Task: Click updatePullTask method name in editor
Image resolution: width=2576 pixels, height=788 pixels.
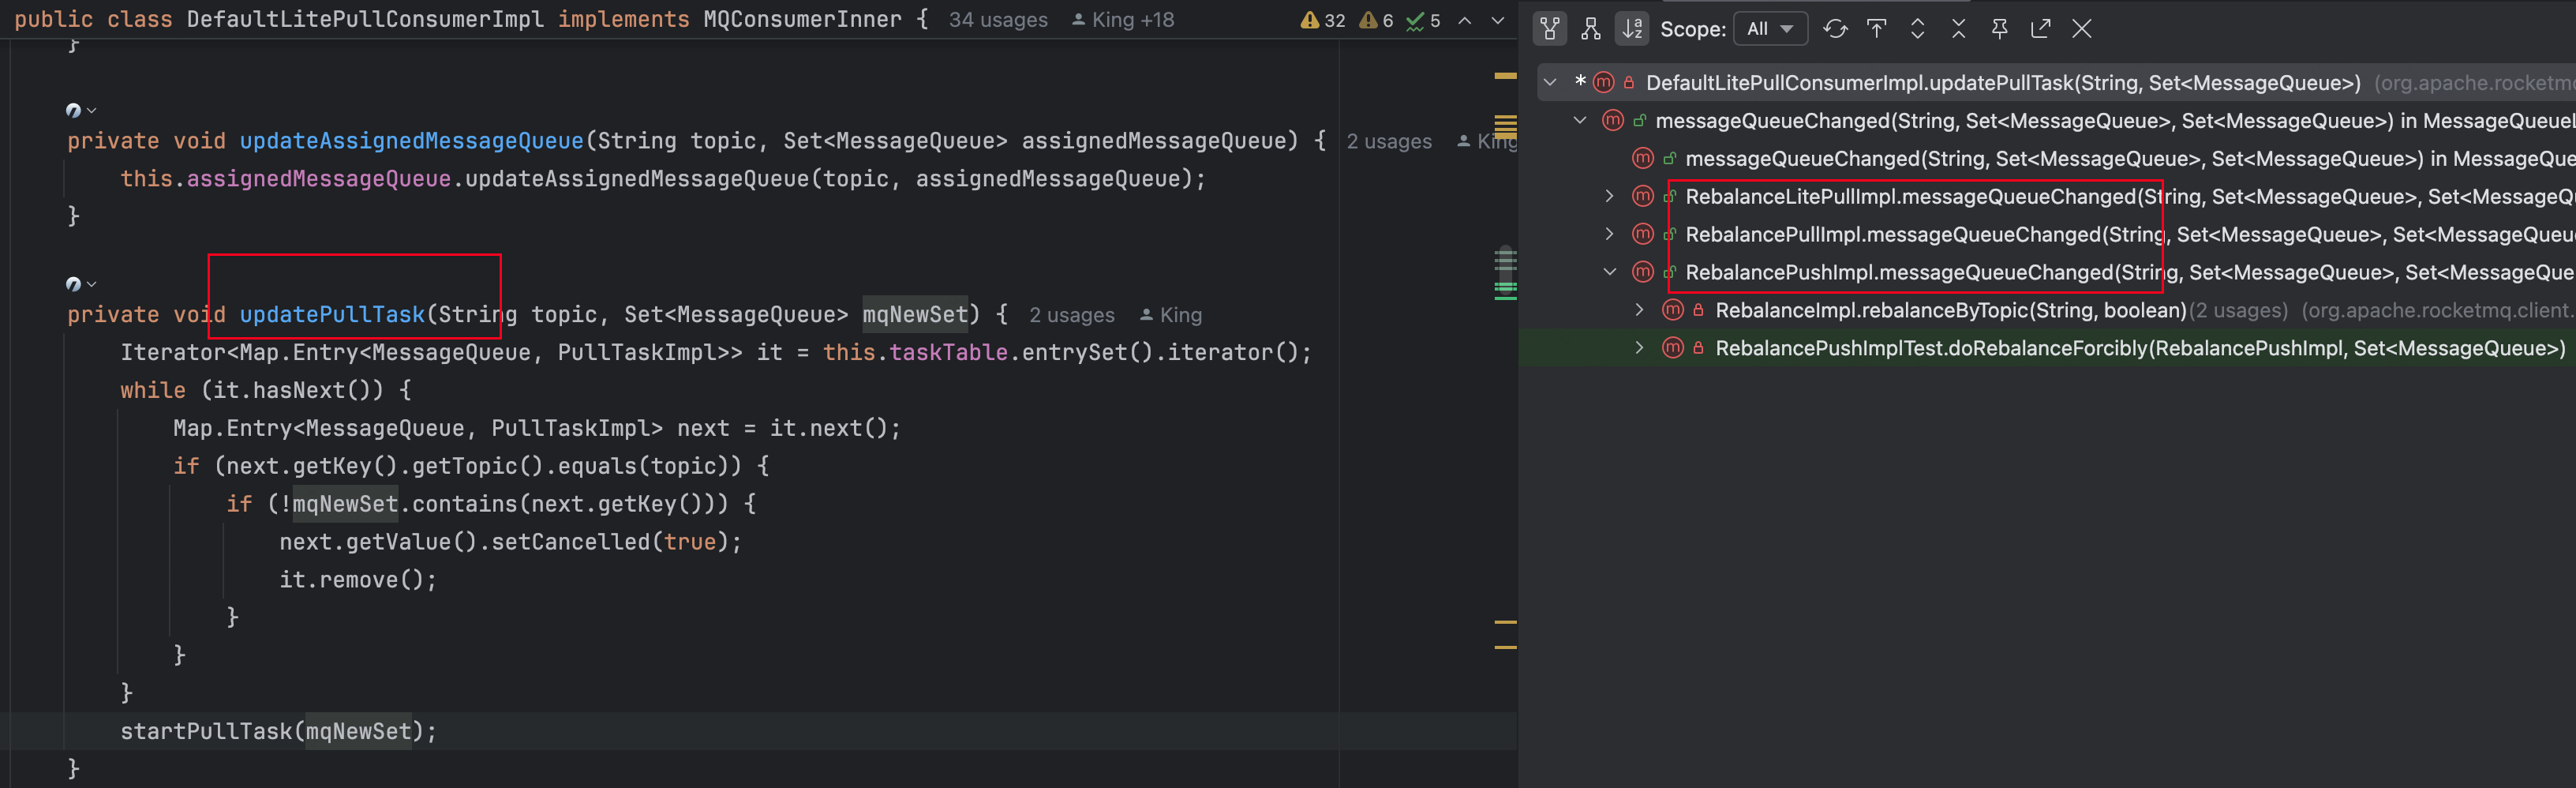Action: click(332, 315)
